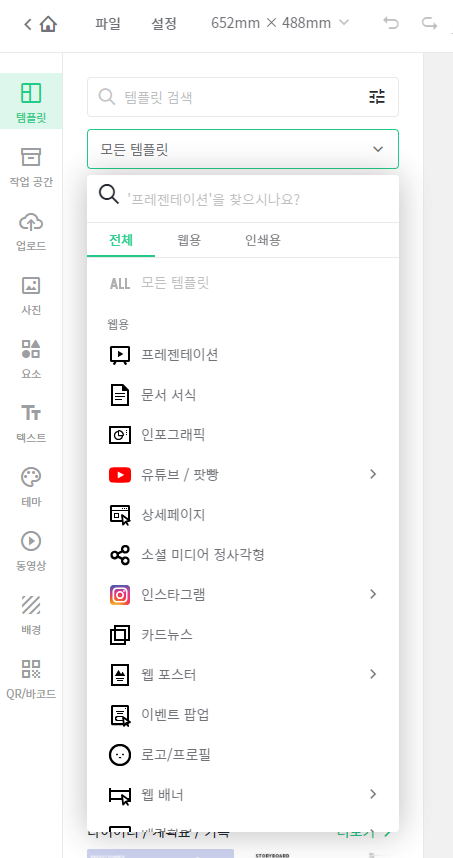Click the 웹 포스터 icon
453x858 pixels.
(120, 675)
